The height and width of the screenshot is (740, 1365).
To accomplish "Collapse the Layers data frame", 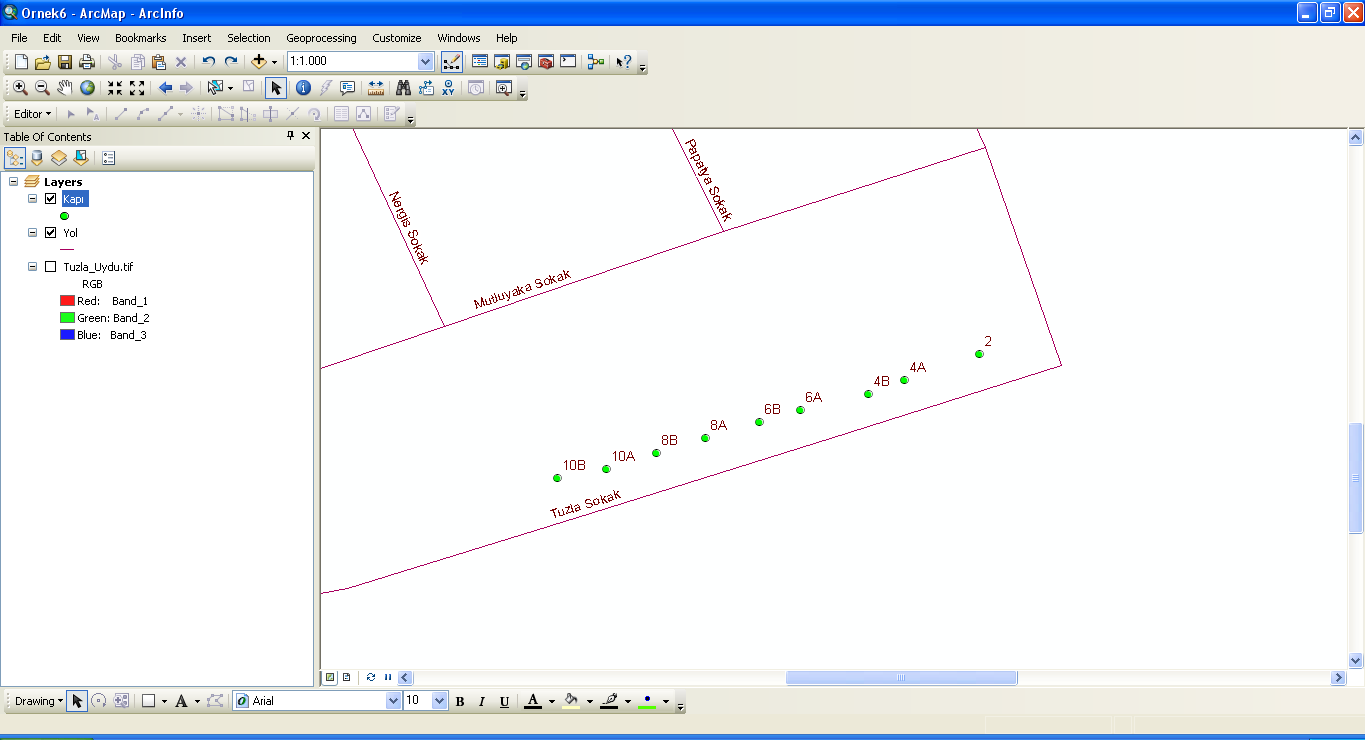I will (13, 182).
